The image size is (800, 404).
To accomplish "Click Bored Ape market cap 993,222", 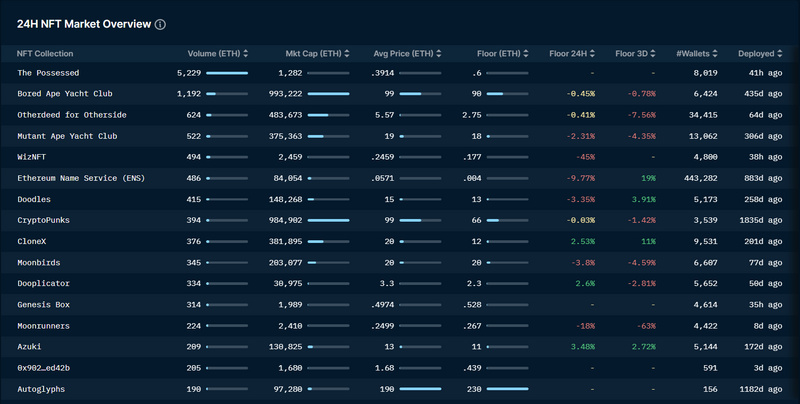I will 286,94.
